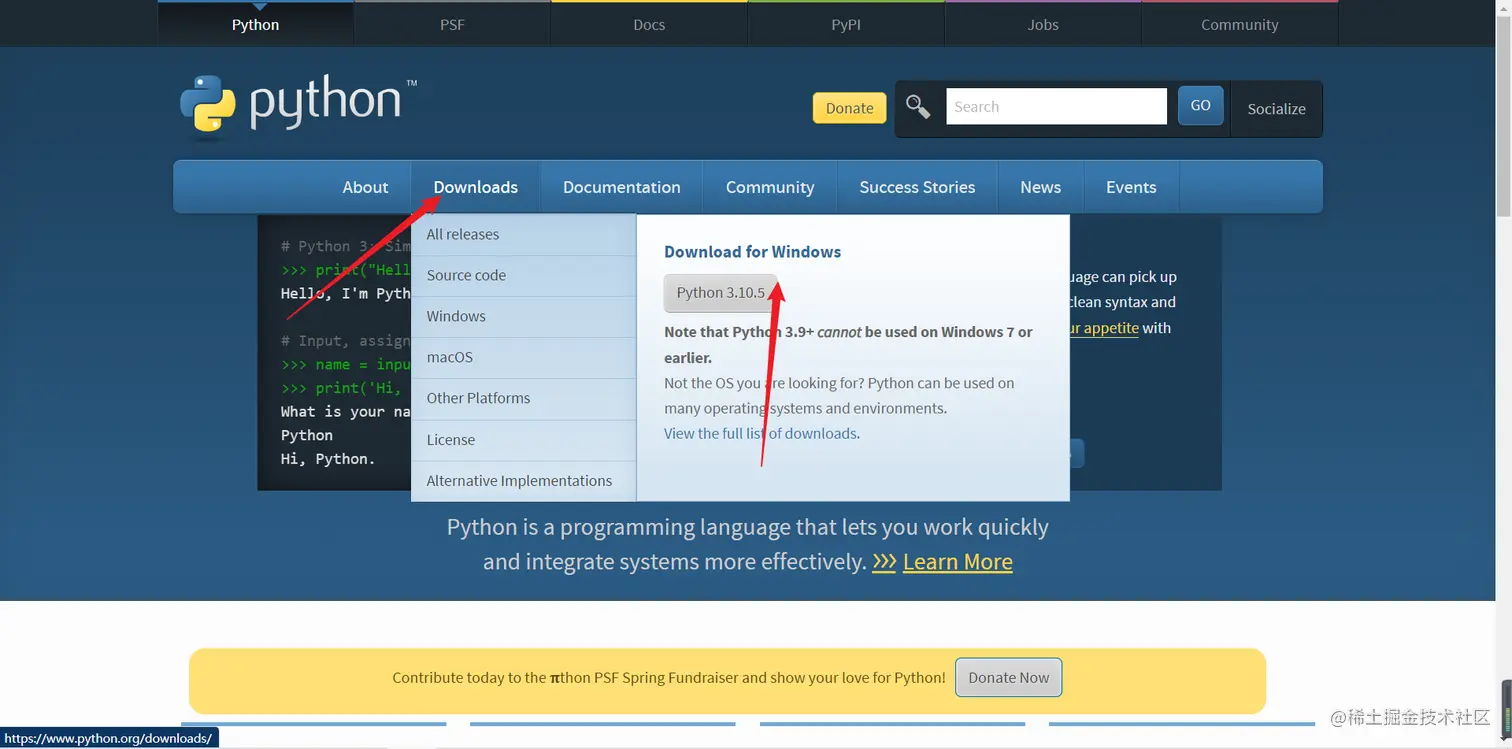
Task: Open the Events navigation menu
Action: pos(1131,187)
